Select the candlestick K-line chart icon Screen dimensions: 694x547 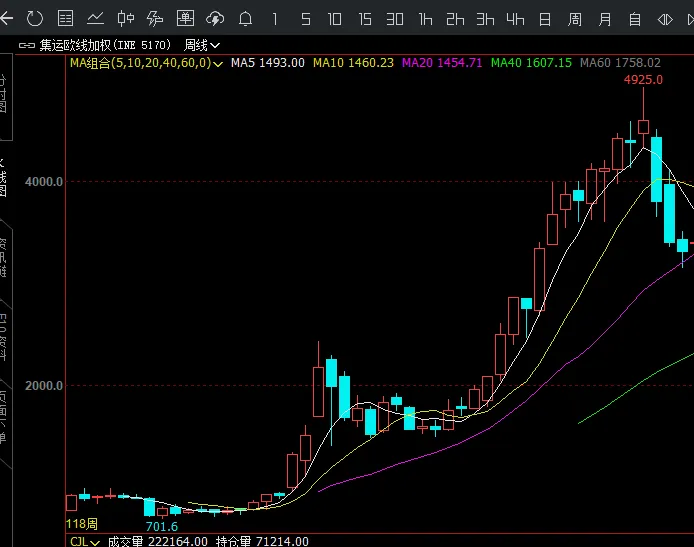(x=126, y=19)
